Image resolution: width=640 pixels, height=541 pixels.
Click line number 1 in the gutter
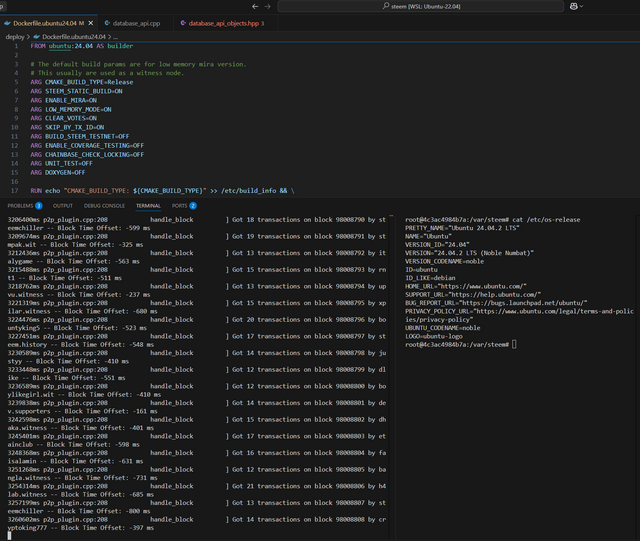click(x=16, y=46)
